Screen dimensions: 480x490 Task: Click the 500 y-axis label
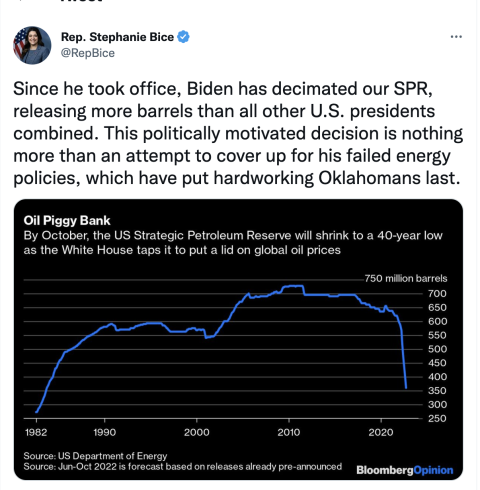437,349
